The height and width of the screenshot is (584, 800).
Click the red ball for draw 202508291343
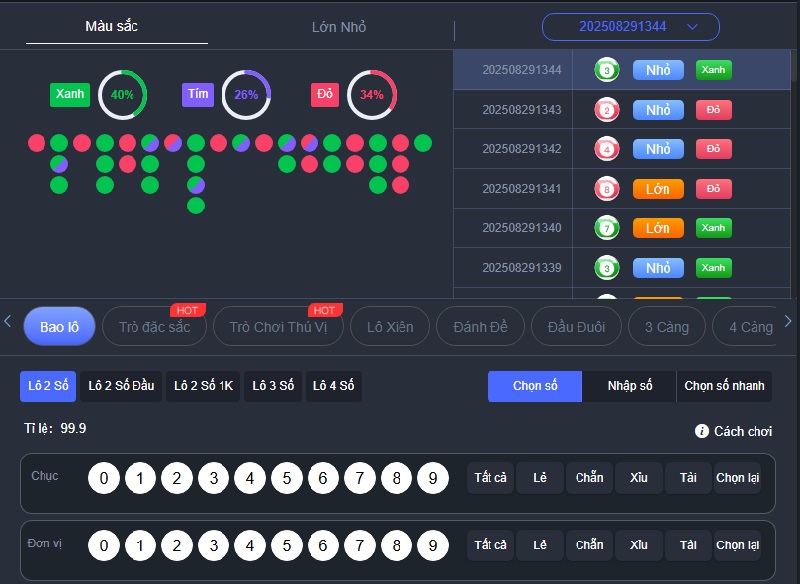pyautogui.click(x=606, y=110)
